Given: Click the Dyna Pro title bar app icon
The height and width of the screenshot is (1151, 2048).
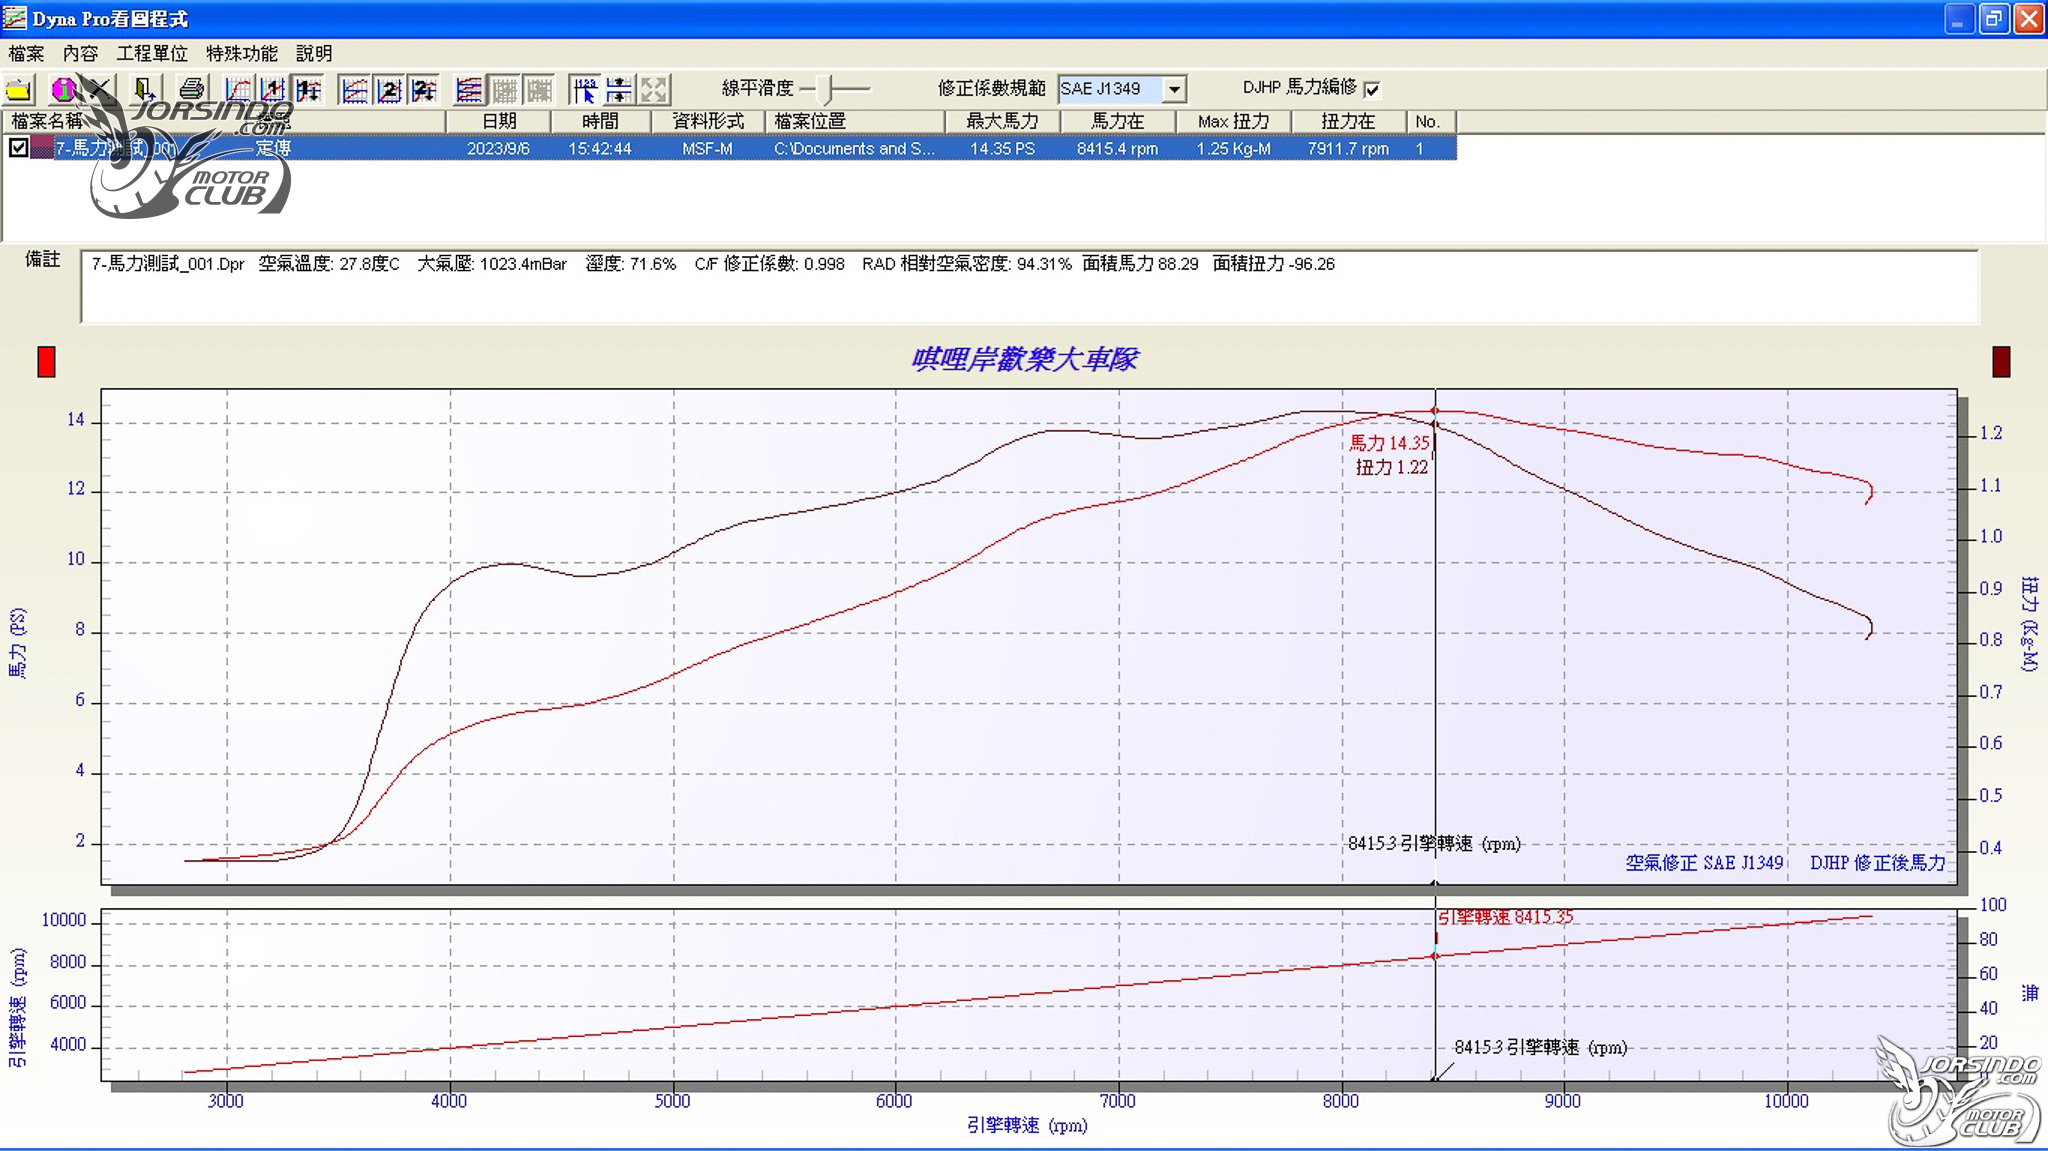Looking at the screenshot, I should point(14,18).
